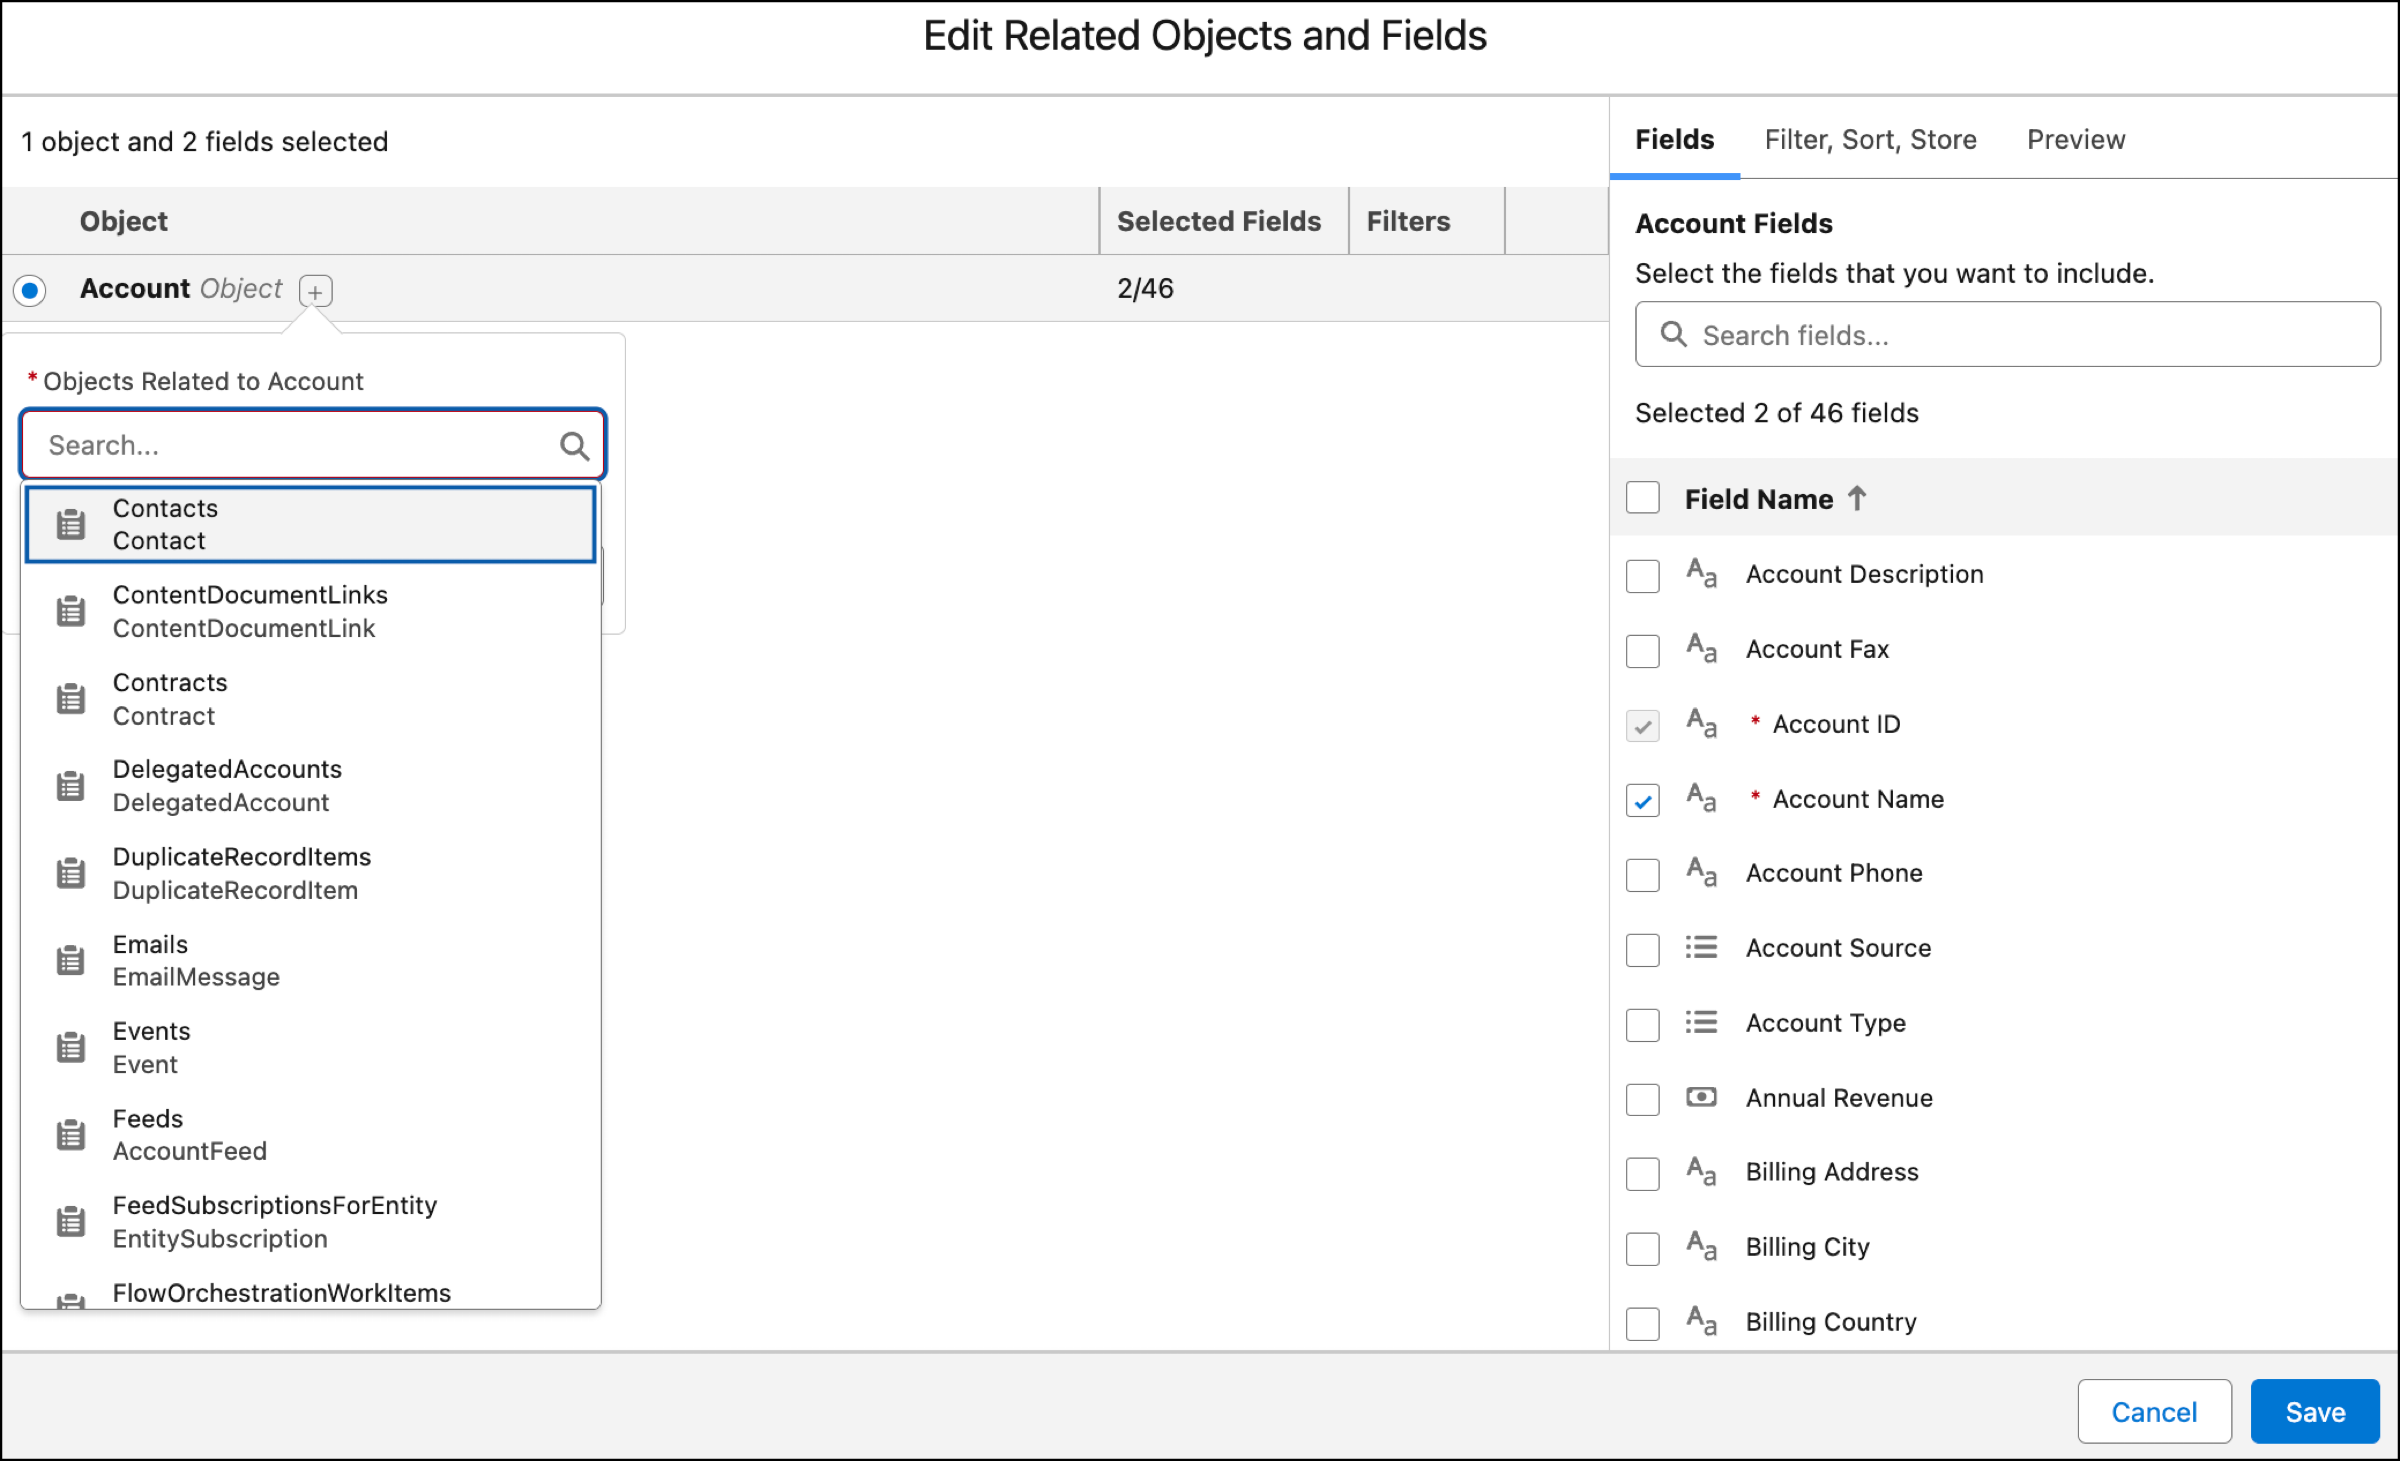The height and width of the screenshot is (1461, 2400).
Task: Switch to the Fields tab
Action: coord(1674,140)
